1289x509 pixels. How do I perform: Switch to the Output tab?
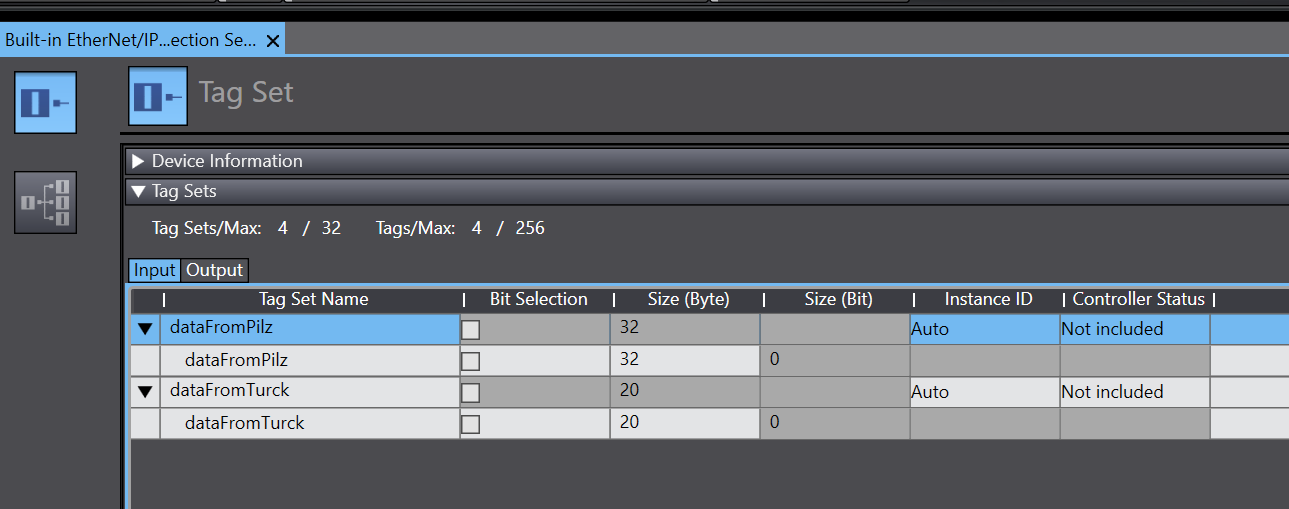(214, 270)
